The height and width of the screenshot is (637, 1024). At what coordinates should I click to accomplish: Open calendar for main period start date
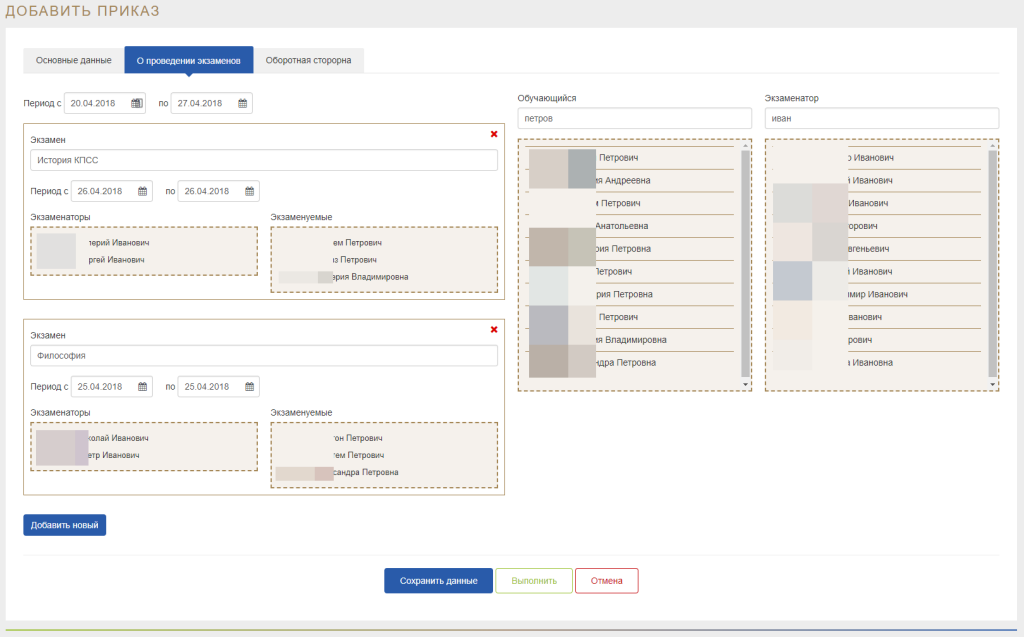click(x=137, y=103)
